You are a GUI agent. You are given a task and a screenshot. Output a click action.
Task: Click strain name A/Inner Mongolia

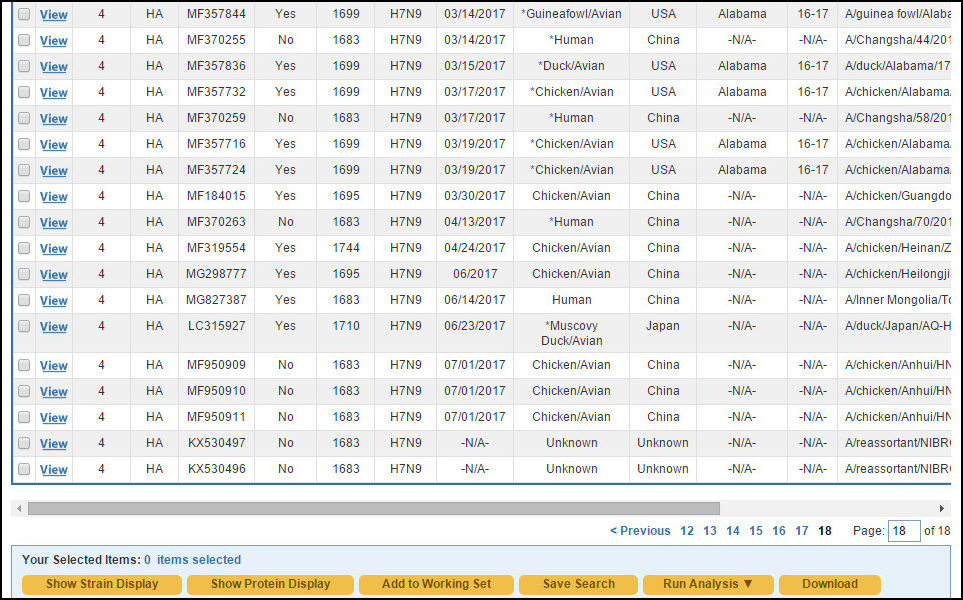click(x=898, y=300)
